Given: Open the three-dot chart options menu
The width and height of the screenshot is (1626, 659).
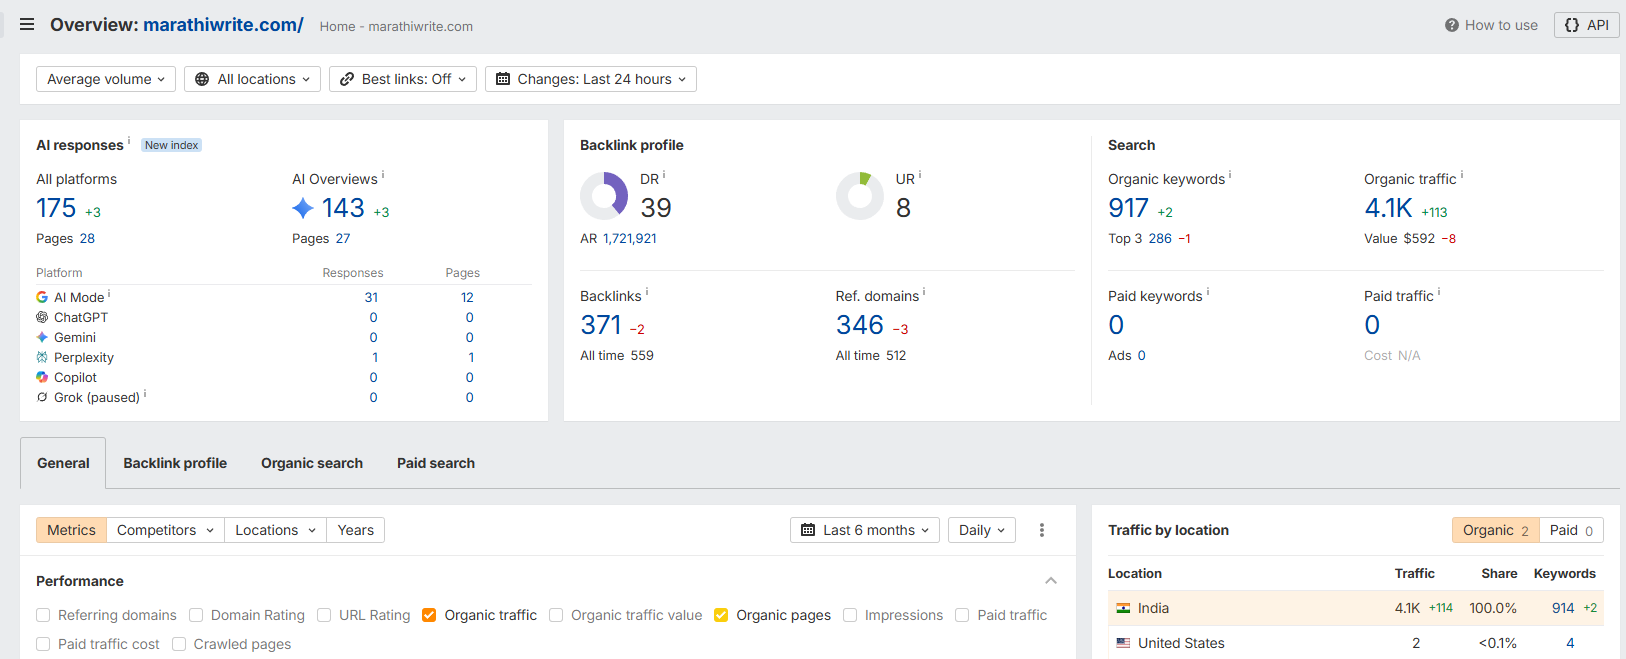Looking at the screenshot, I should tap(1042, 530).
